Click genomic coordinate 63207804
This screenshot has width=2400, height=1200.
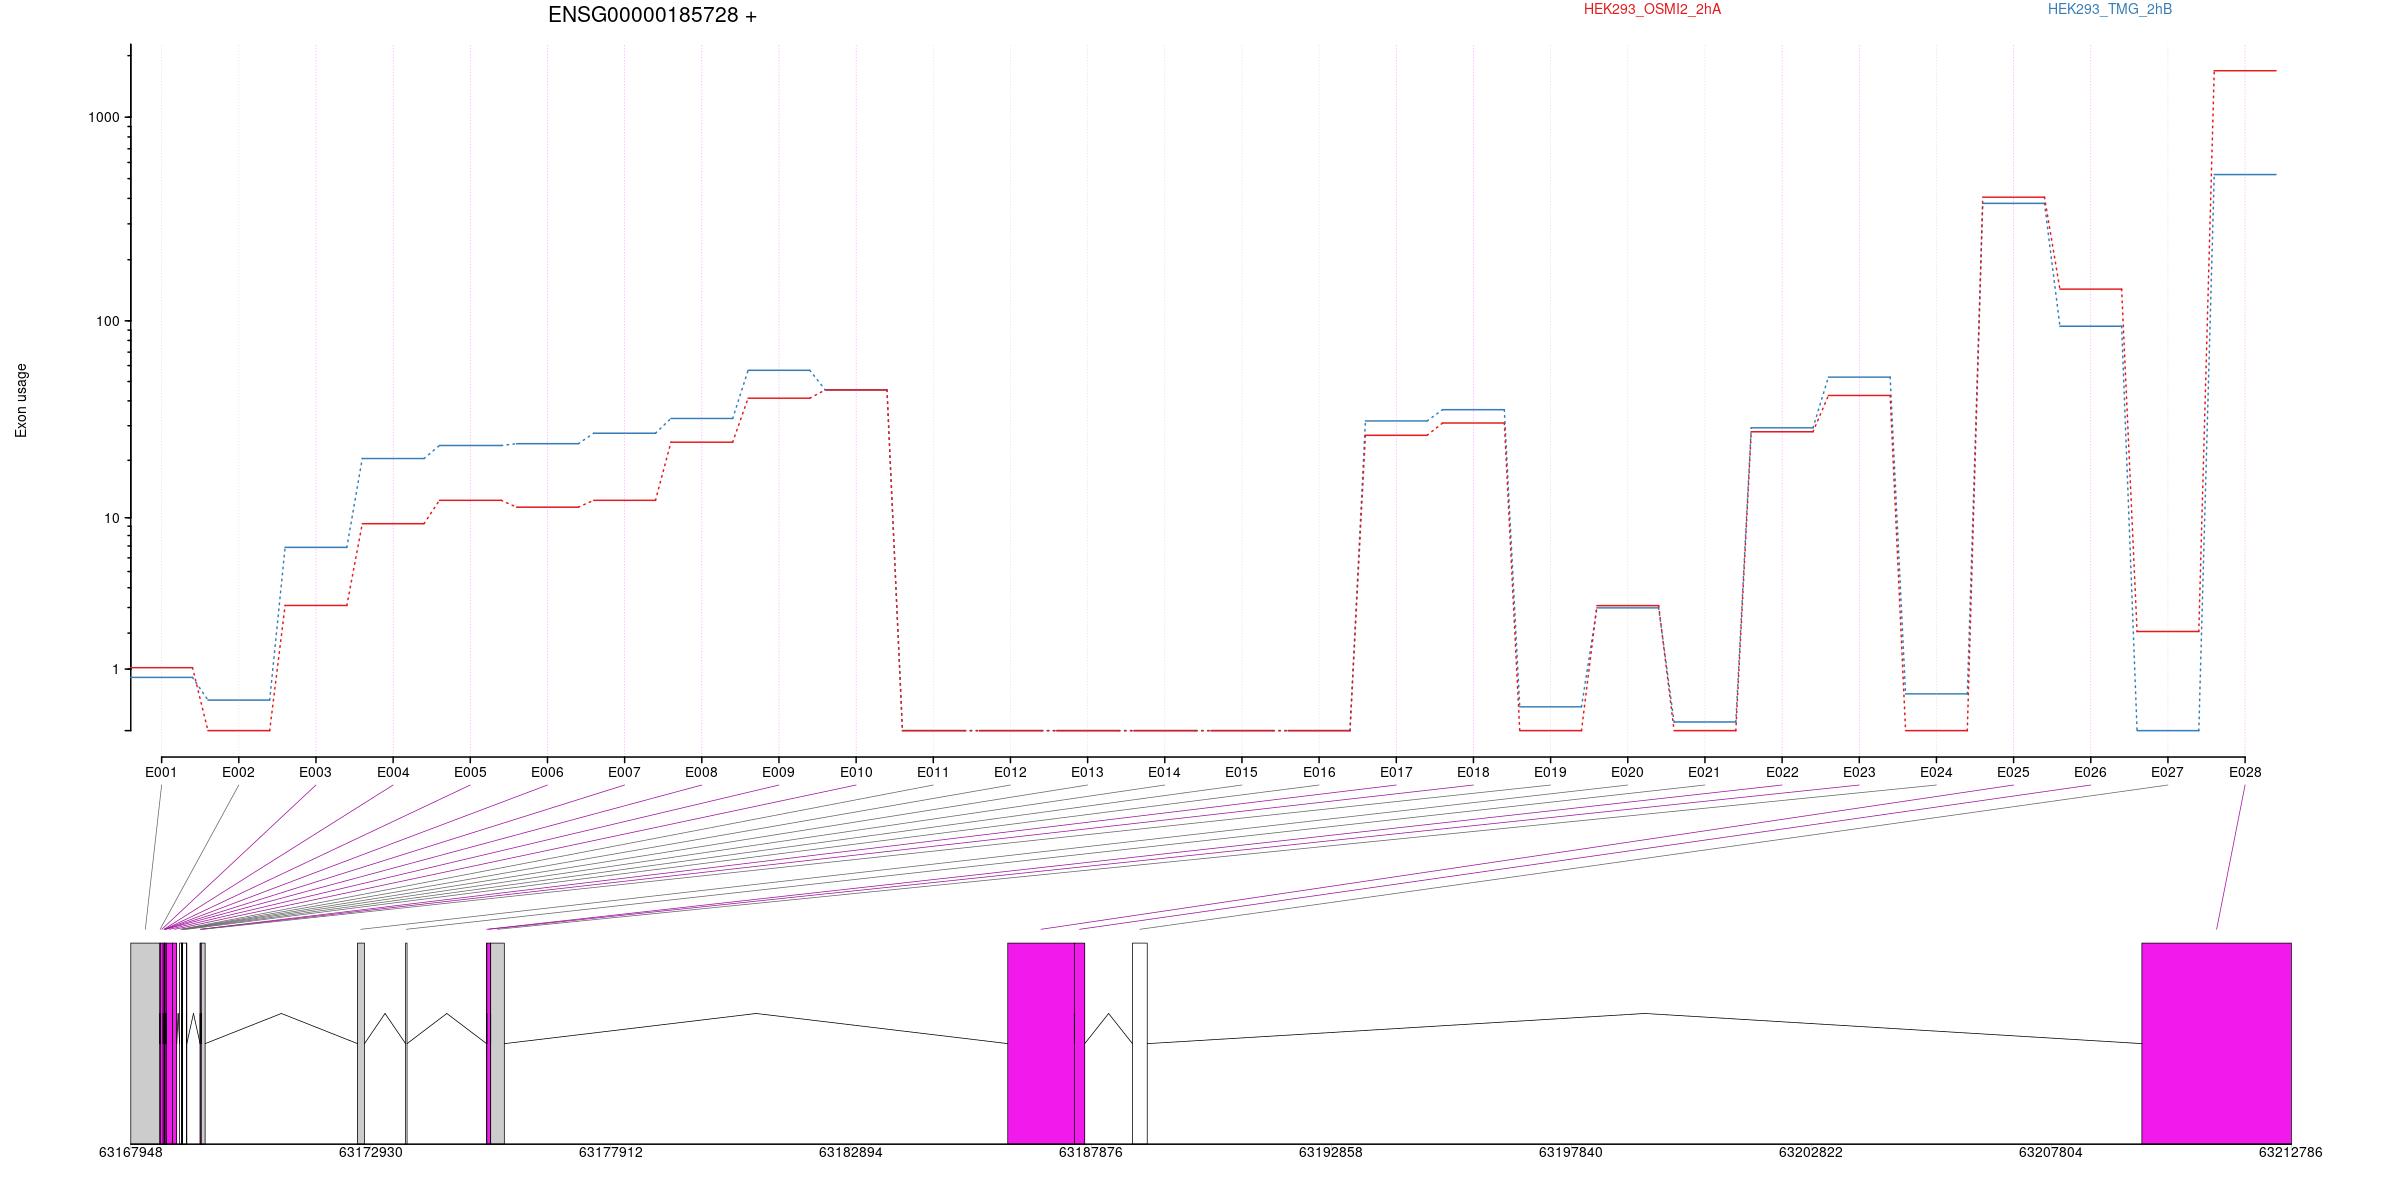pos(2051,1153)
